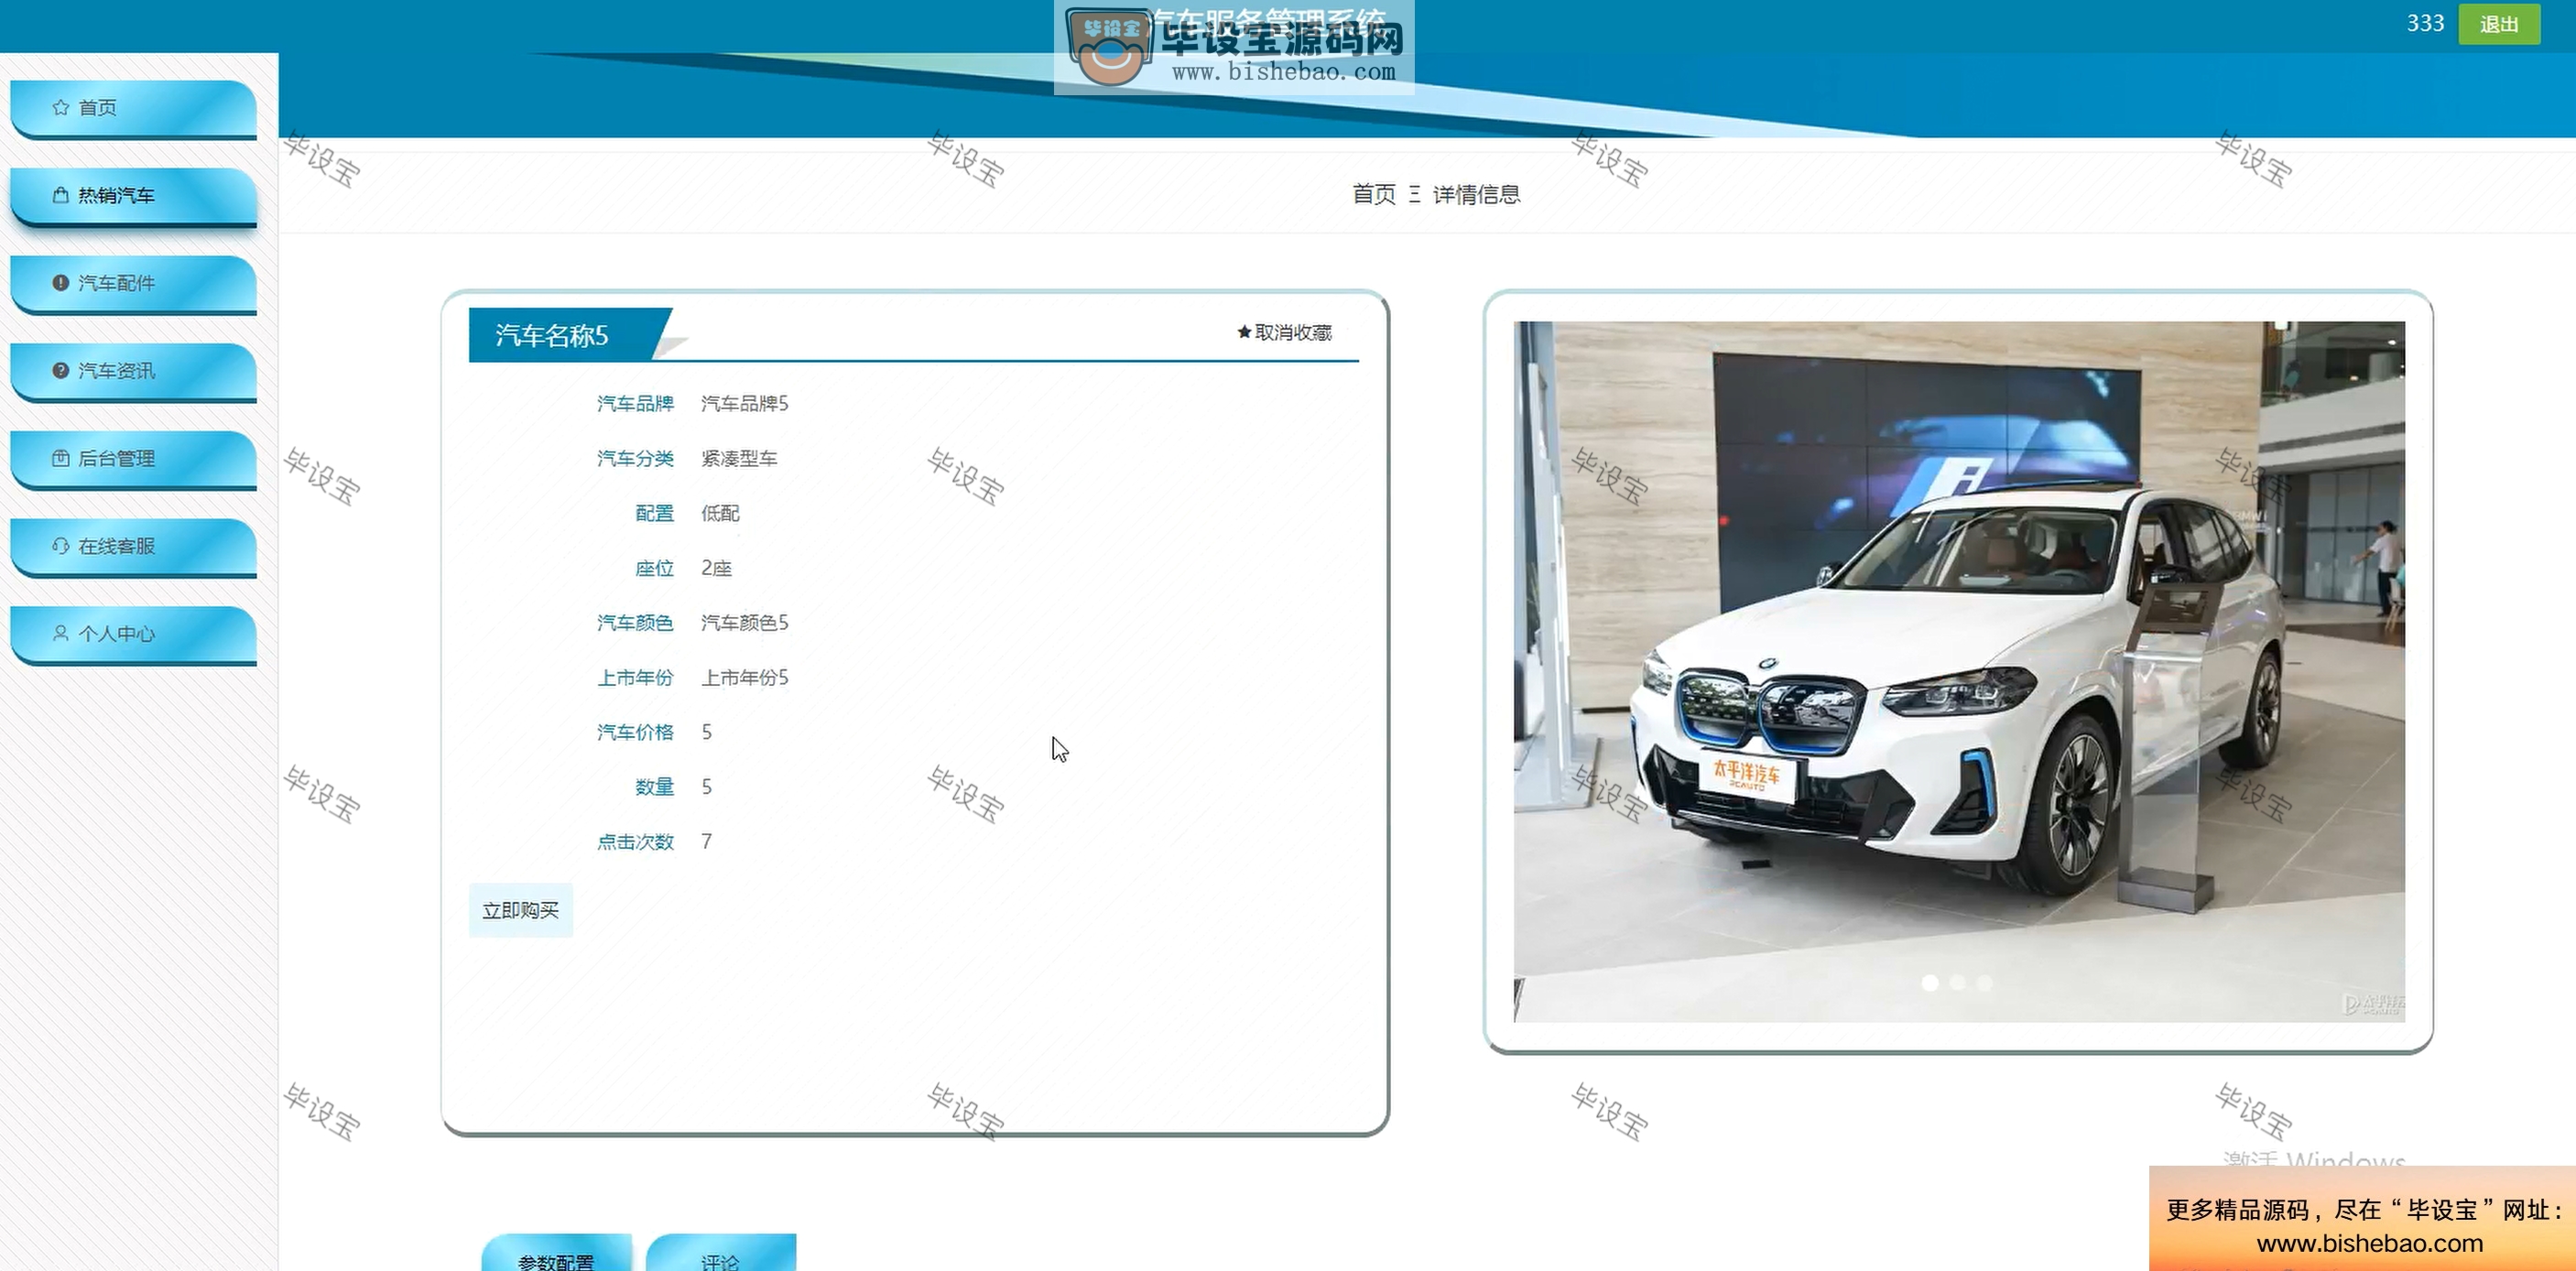The width and height of the screenshot is (2576, 1271).
Task: Open the 汽车资讯 sidebar menu item
Action: tap(133, 371)
